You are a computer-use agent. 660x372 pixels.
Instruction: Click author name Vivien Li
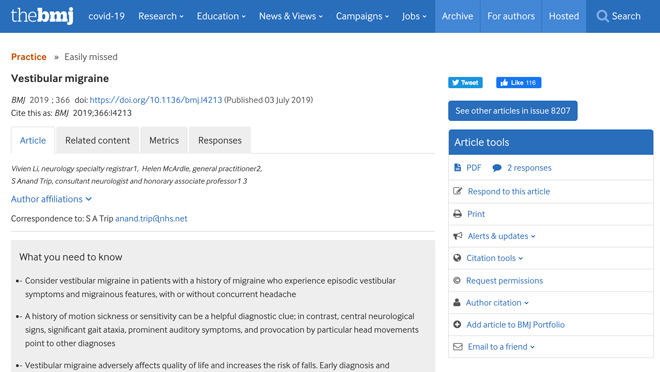[x=25, y=168]
